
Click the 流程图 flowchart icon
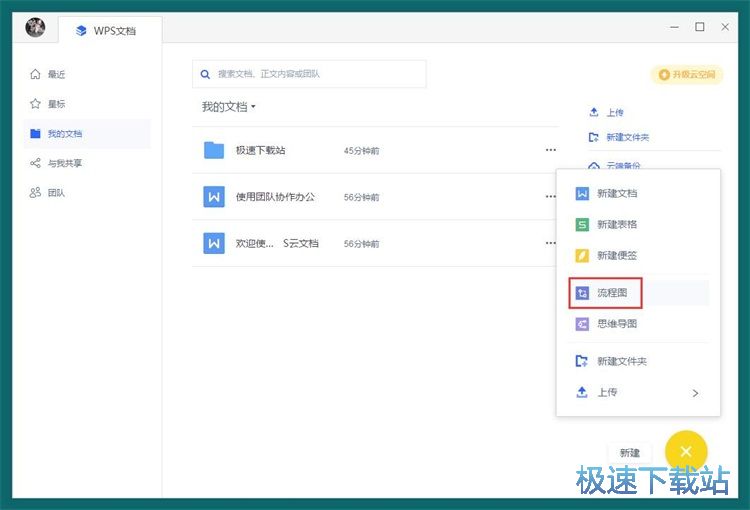[582, 293]
